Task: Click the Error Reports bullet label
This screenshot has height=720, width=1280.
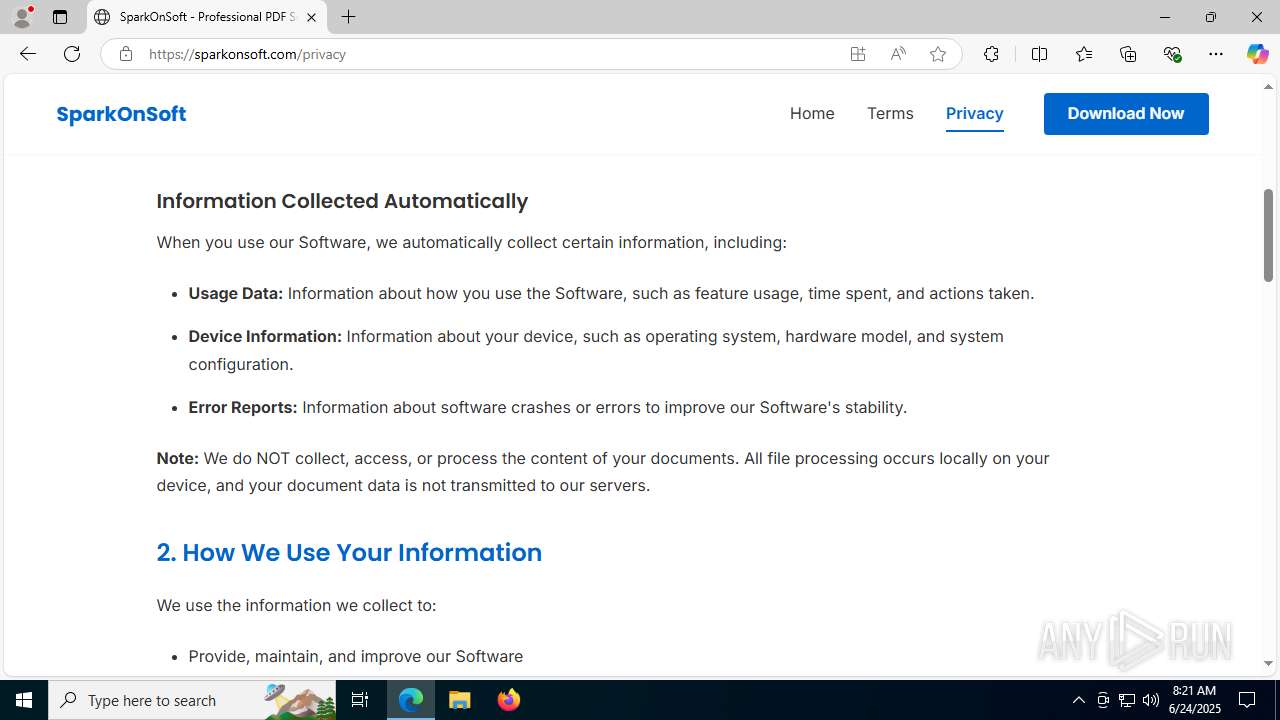Action: click(x=243, y=407)
